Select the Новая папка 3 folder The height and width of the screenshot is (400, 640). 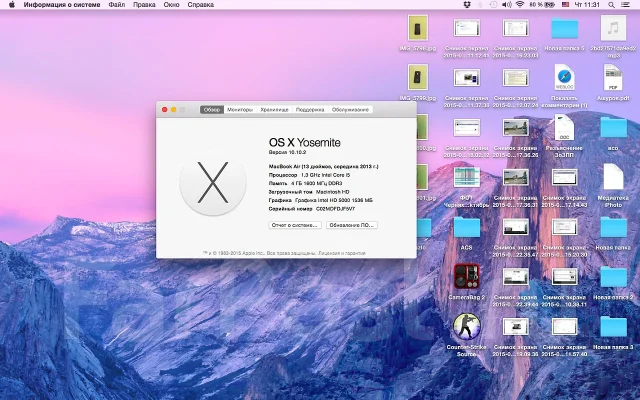click(613, 327)
